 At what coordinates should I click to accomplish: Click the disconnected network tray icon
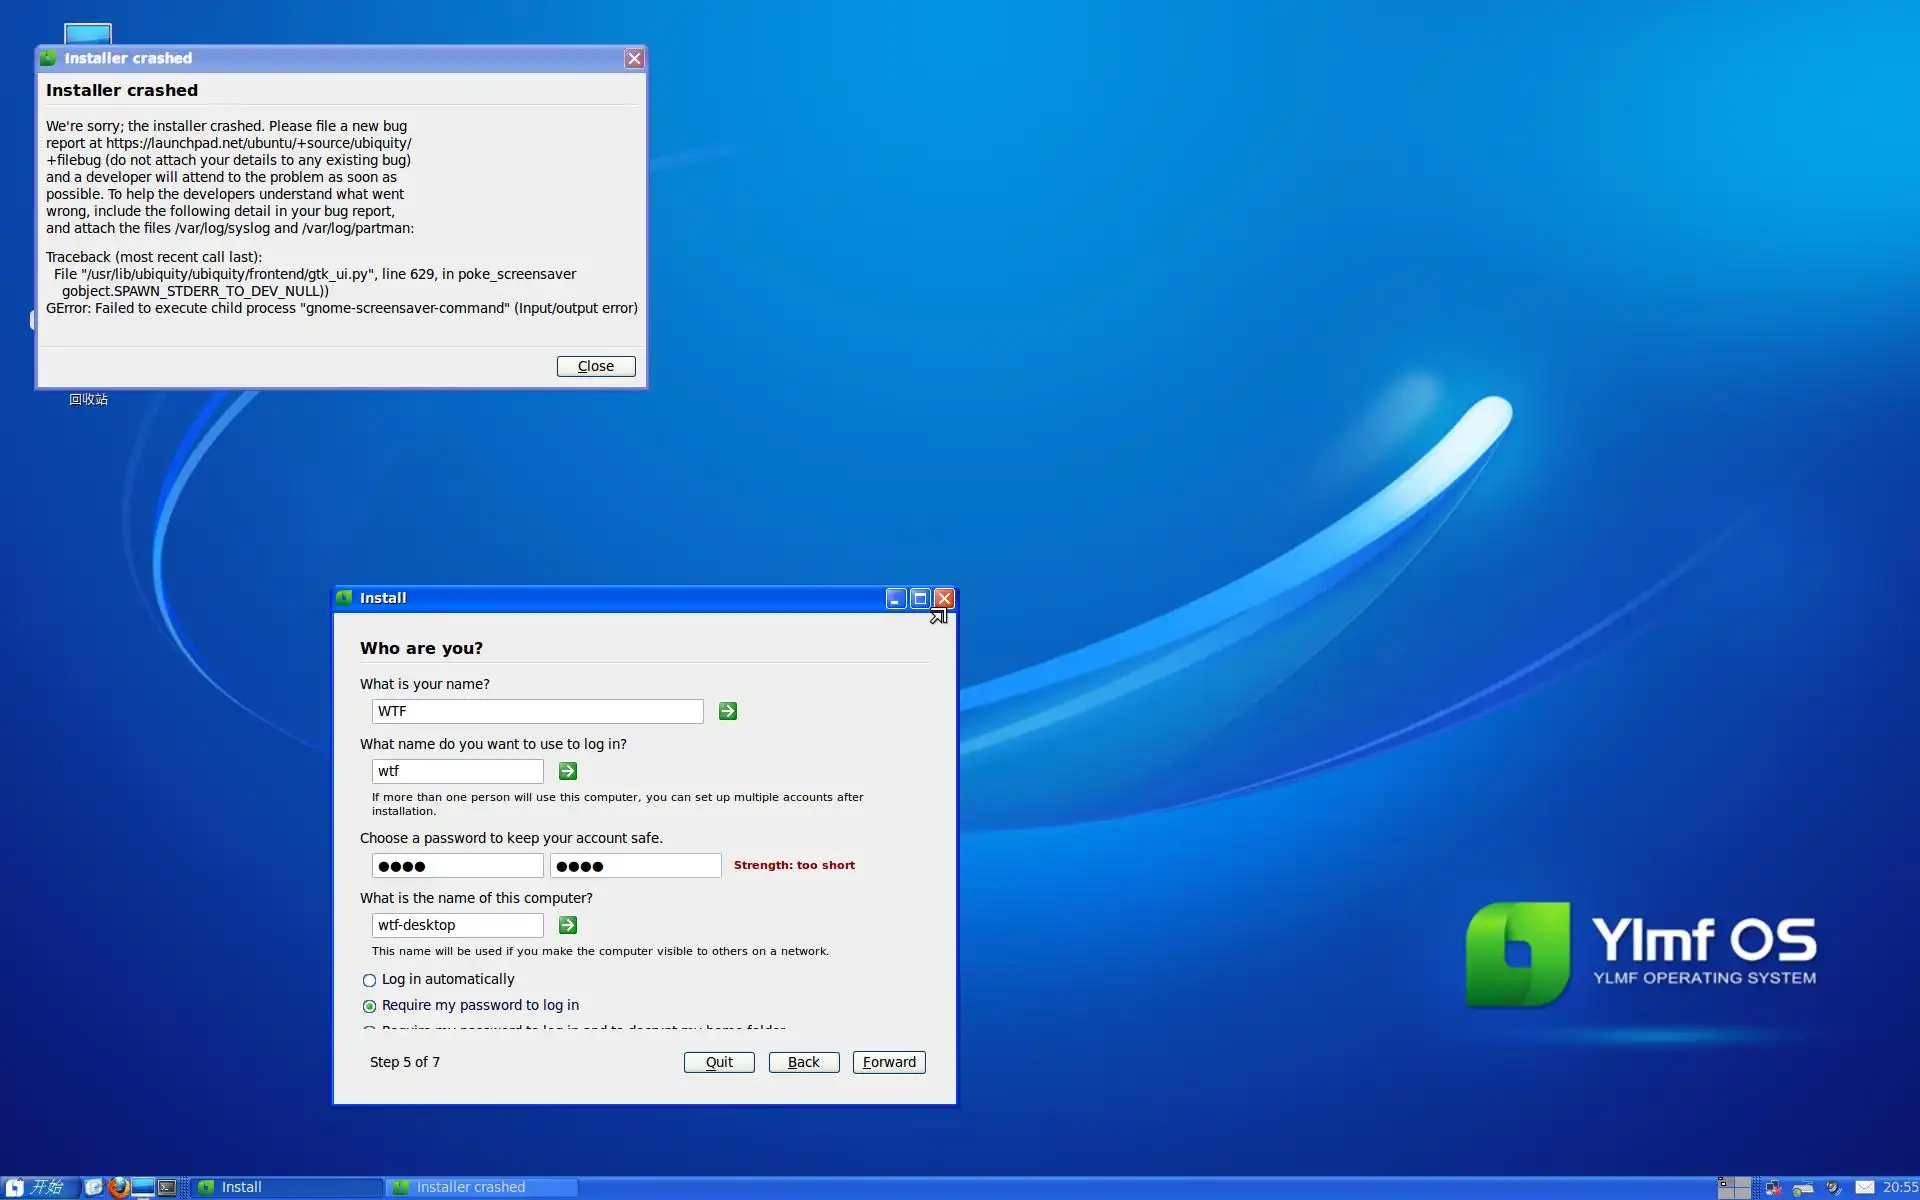click(x=1773, y=1187)
